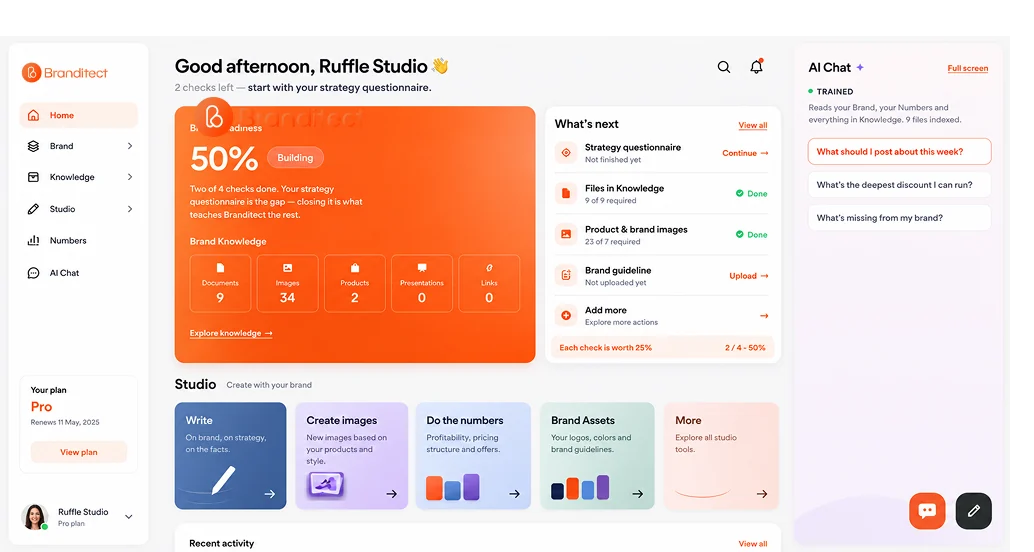Select 'What's missing from my brand?' prompt

tap(899, 218)
